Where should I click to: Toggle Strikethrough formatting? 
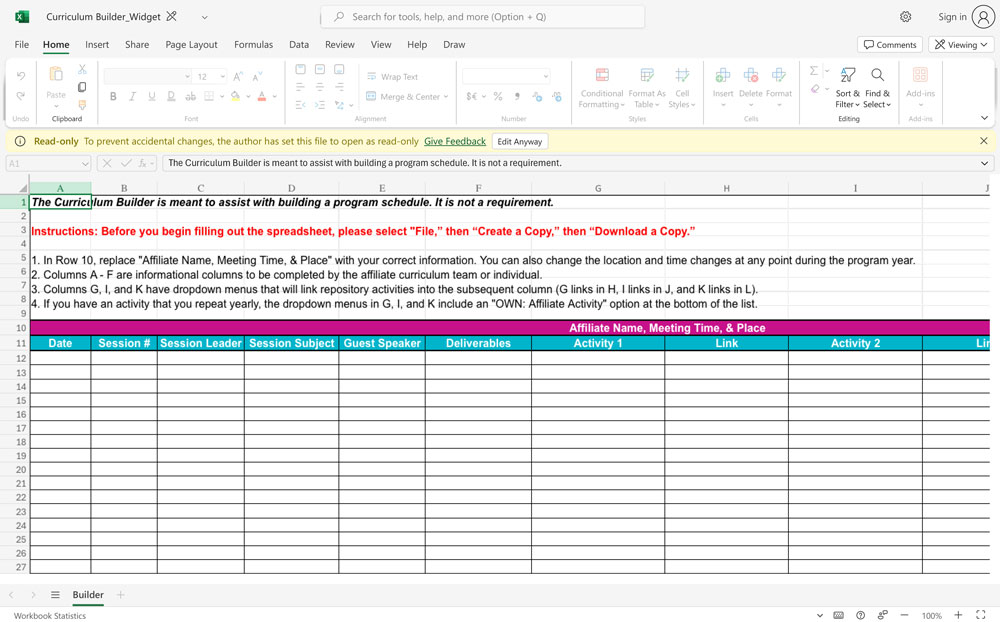[190, 96]
